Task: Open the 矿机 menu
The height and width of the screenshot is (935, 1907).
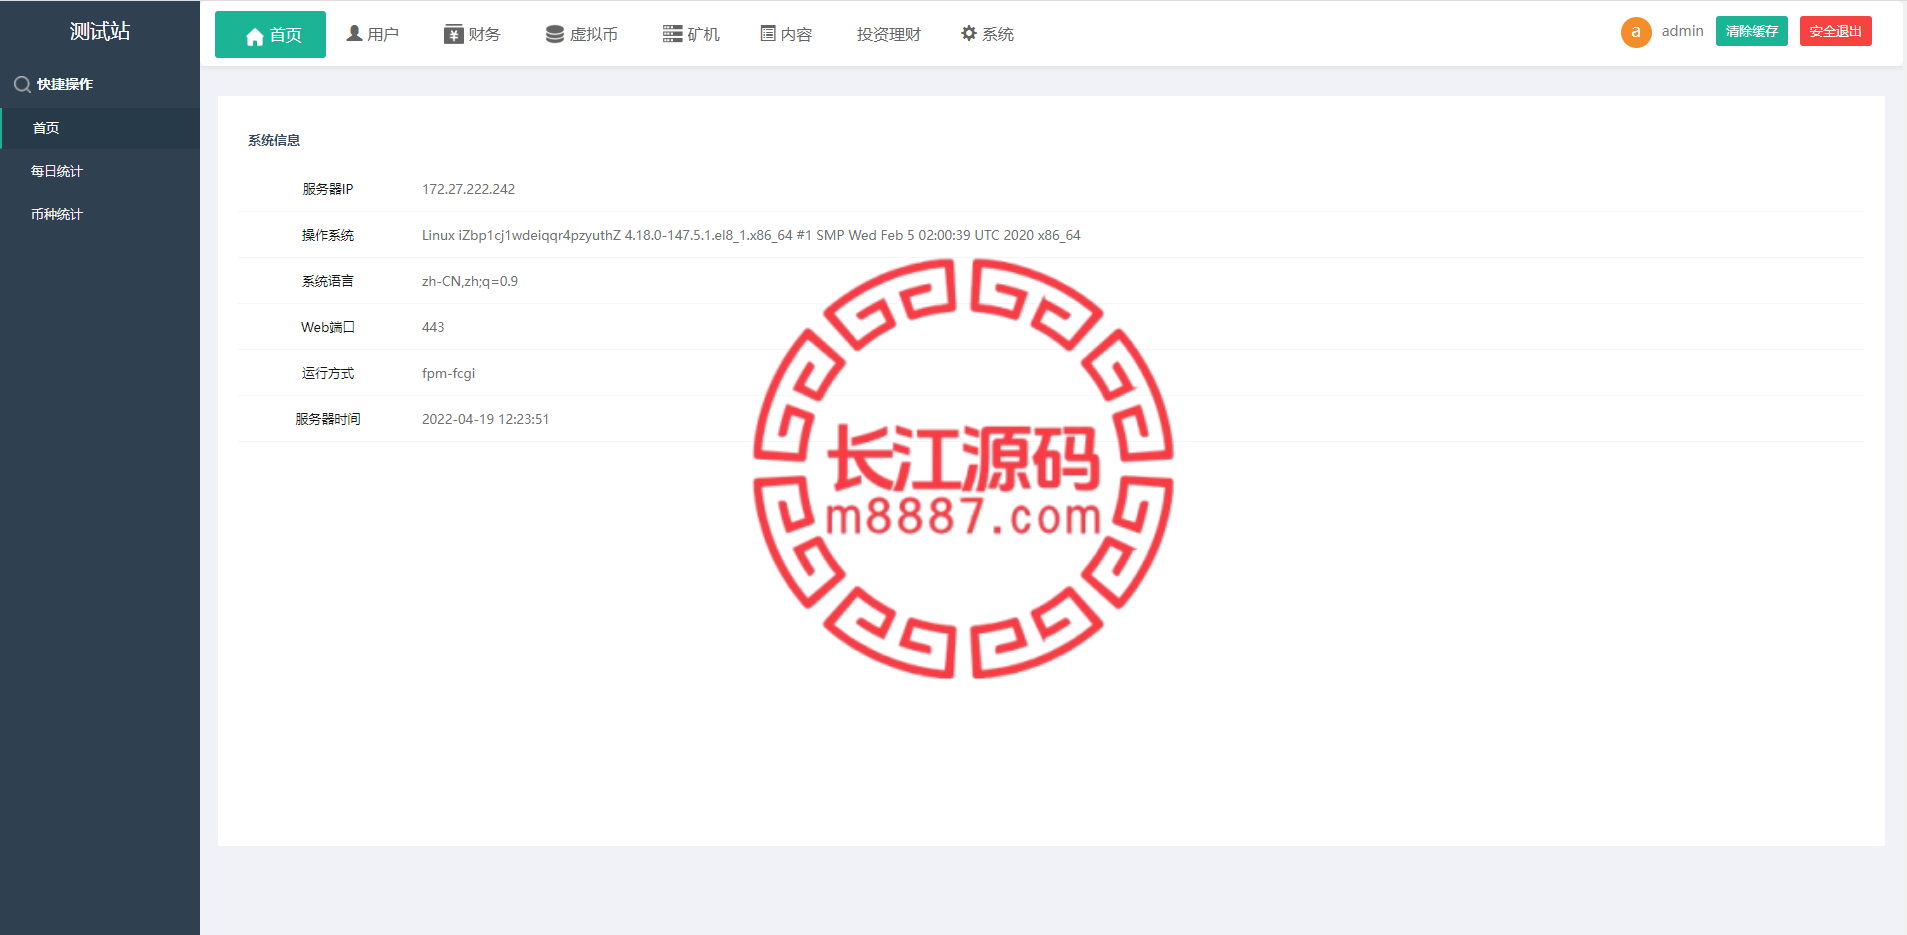Action: (x=691, y=34)
